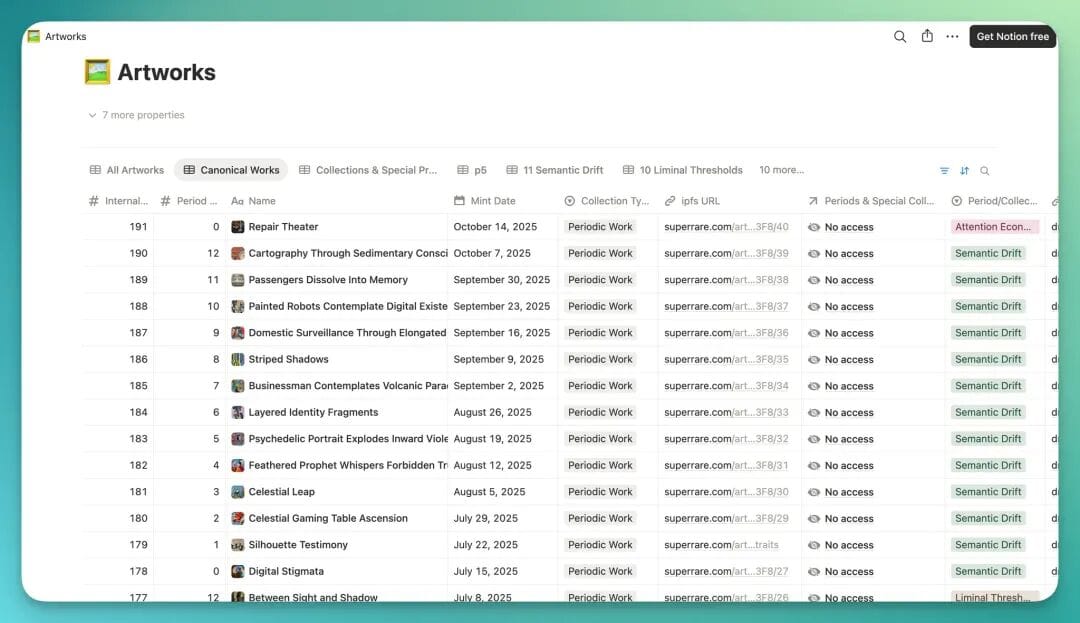The height and width of the screenshot is (623, 1080).
Task: Click the database search magnifier icon
Action: coord(985,171)
